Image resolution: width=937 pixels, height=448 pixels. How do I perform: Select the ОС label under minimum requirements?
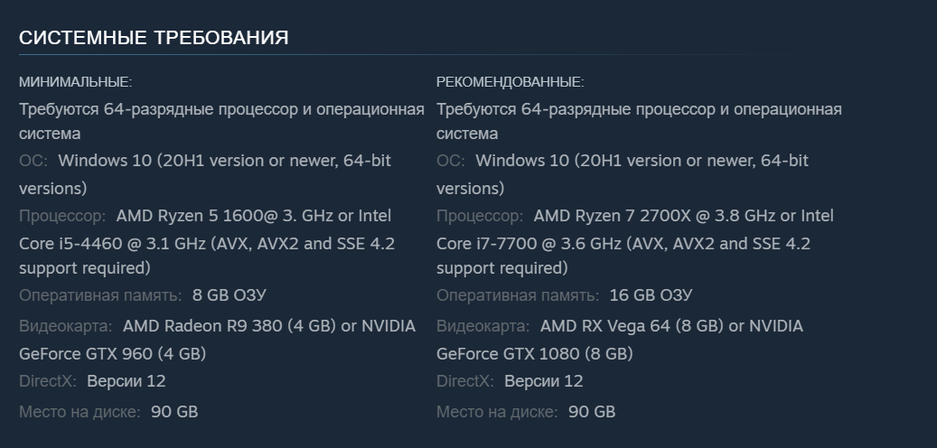[32, 160]
